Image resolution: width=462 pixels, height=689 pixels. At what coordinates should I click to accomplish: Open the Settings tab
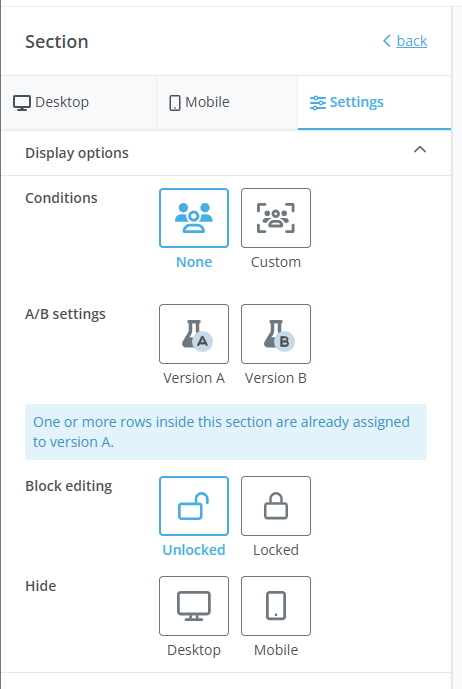375,102
